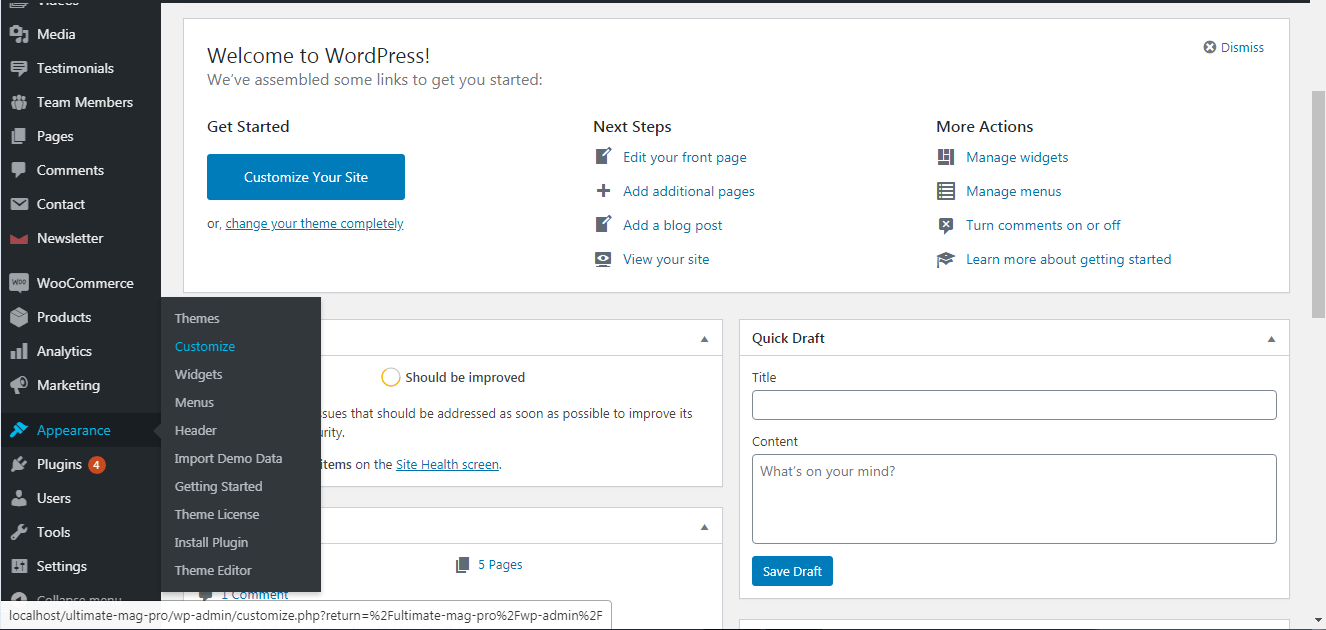The height and width of the screenshot is (630, 1326).
Task: Collapse the Quick Draft panel
Action: 1271,339
